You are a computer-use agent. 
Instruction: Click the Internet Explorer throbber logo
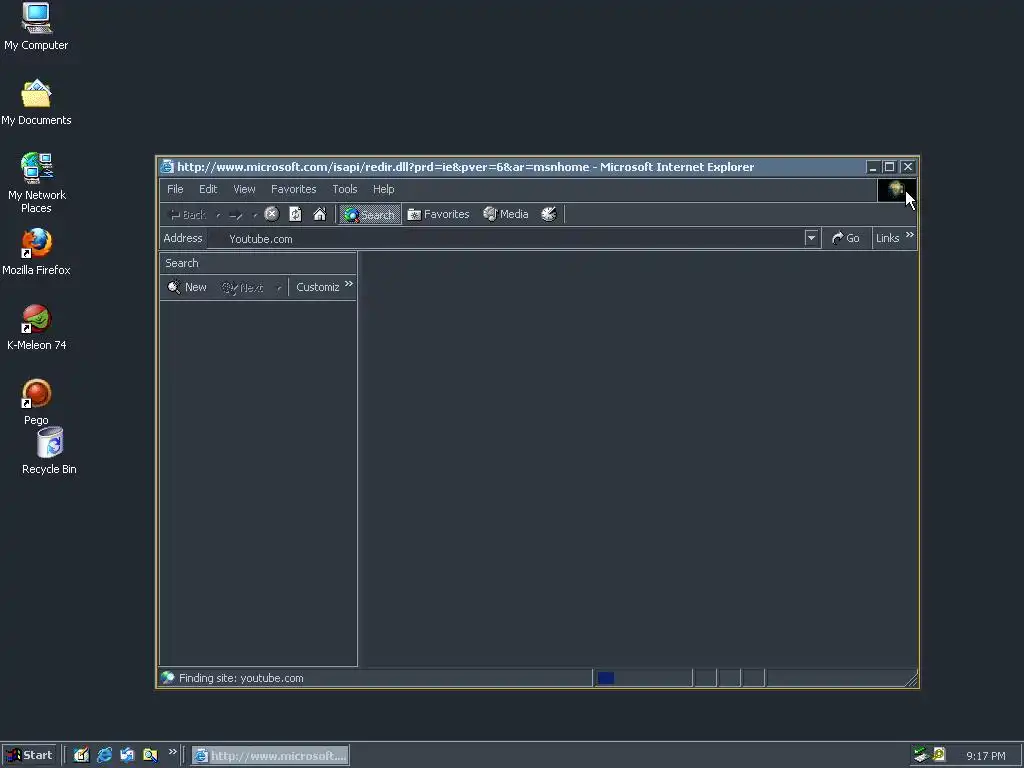coord(896,190)
